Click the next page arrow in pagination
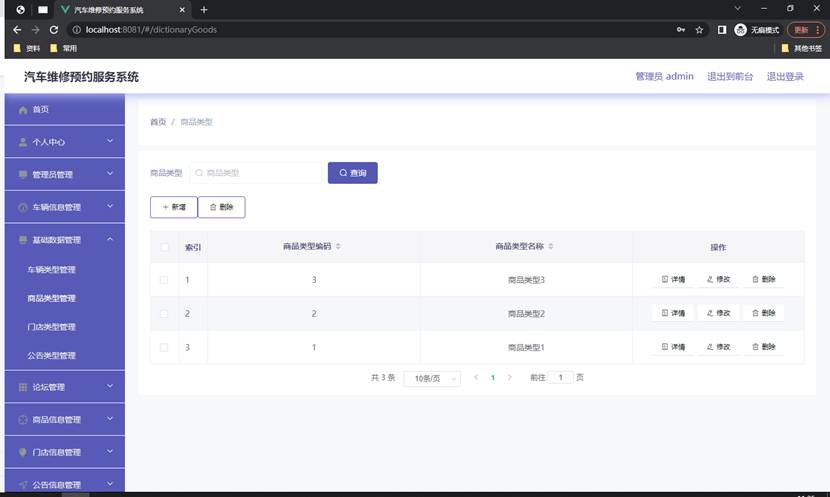Viewport: 830px width, 497px height. [x=509, y=377]
